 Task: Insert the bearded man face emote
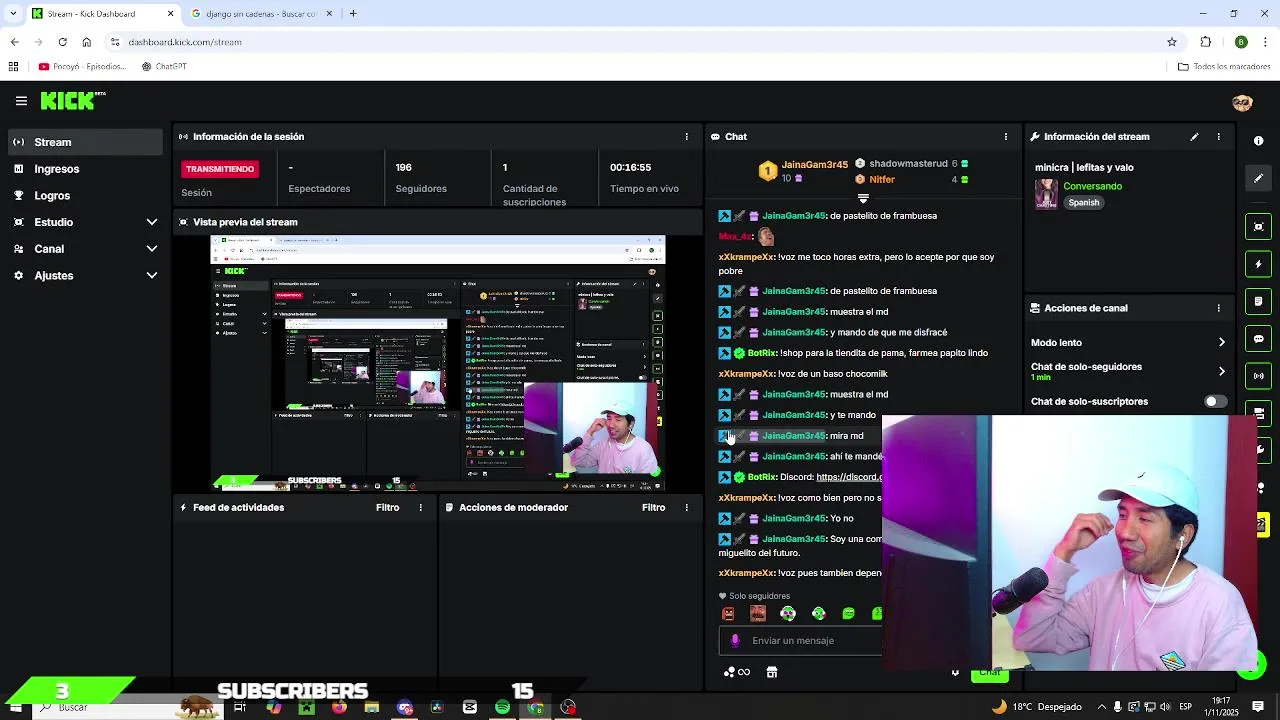pos(758,613)
